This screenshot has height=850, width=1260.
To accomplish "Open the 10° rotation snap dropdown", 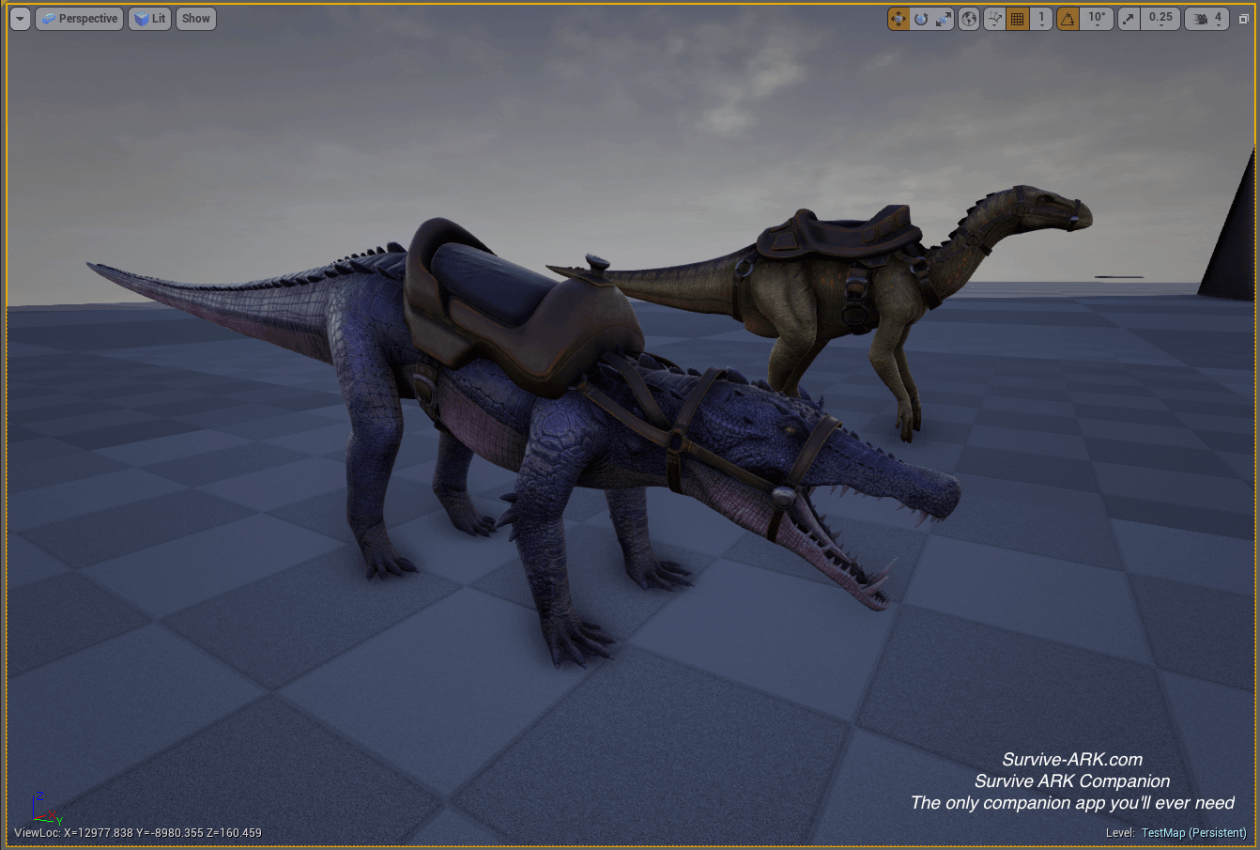I will 1097,18.
